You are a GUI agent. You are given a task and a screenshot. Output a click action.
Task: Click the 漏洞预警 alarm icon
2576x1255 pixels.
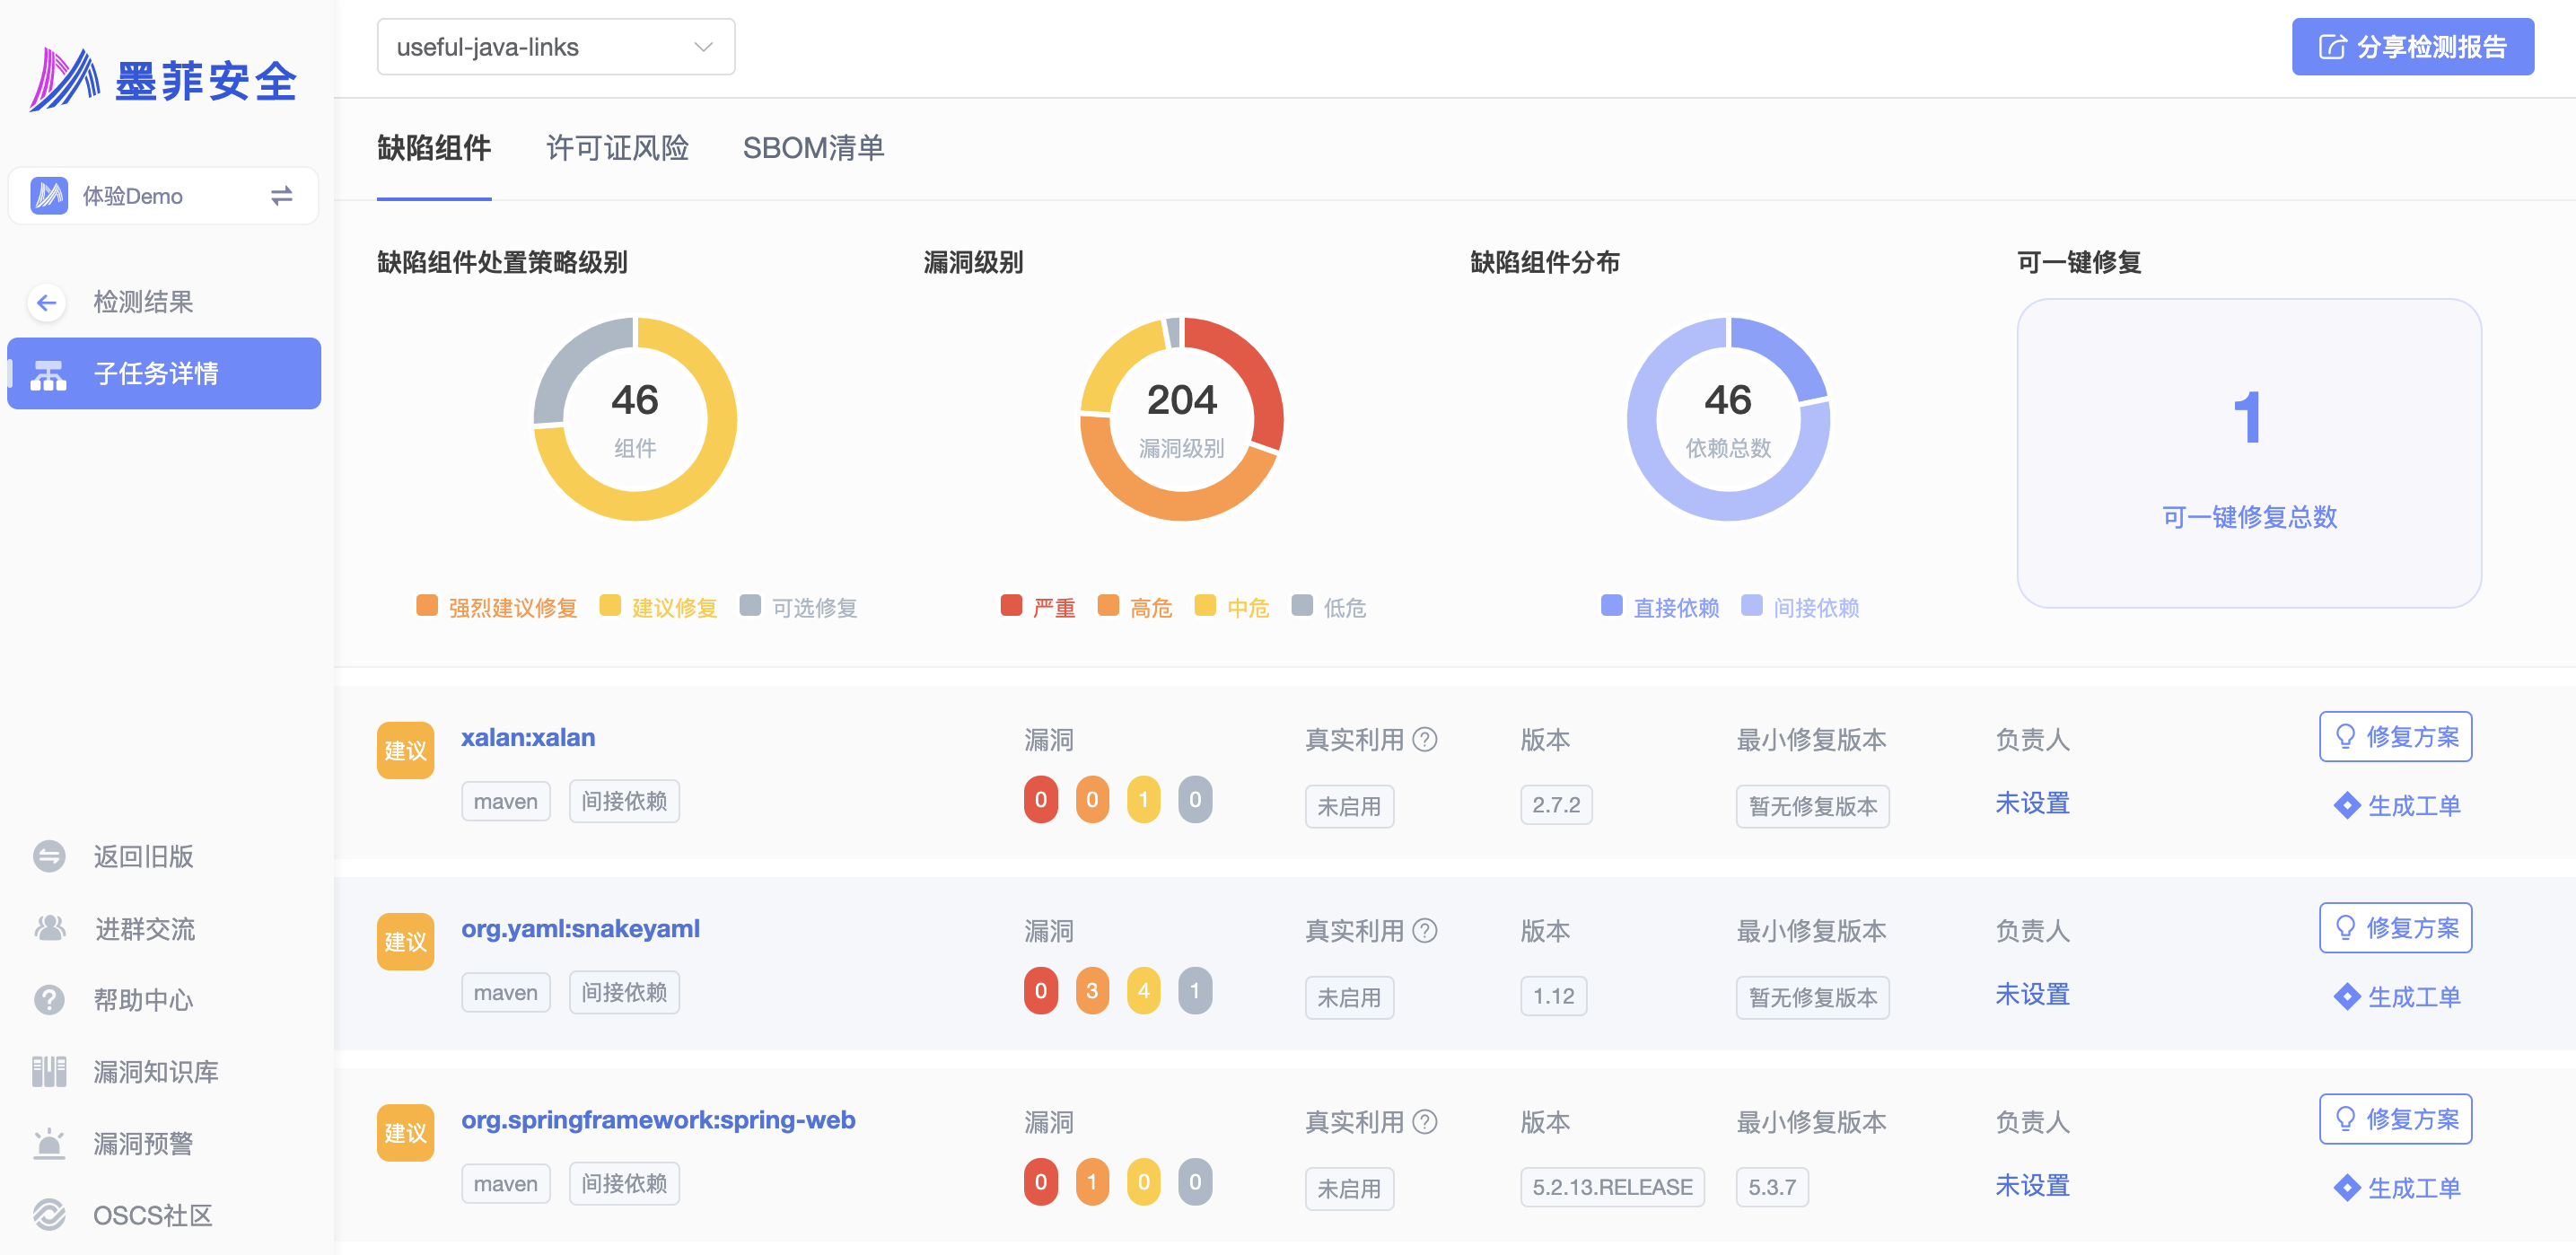click(x=48, y=1144)
